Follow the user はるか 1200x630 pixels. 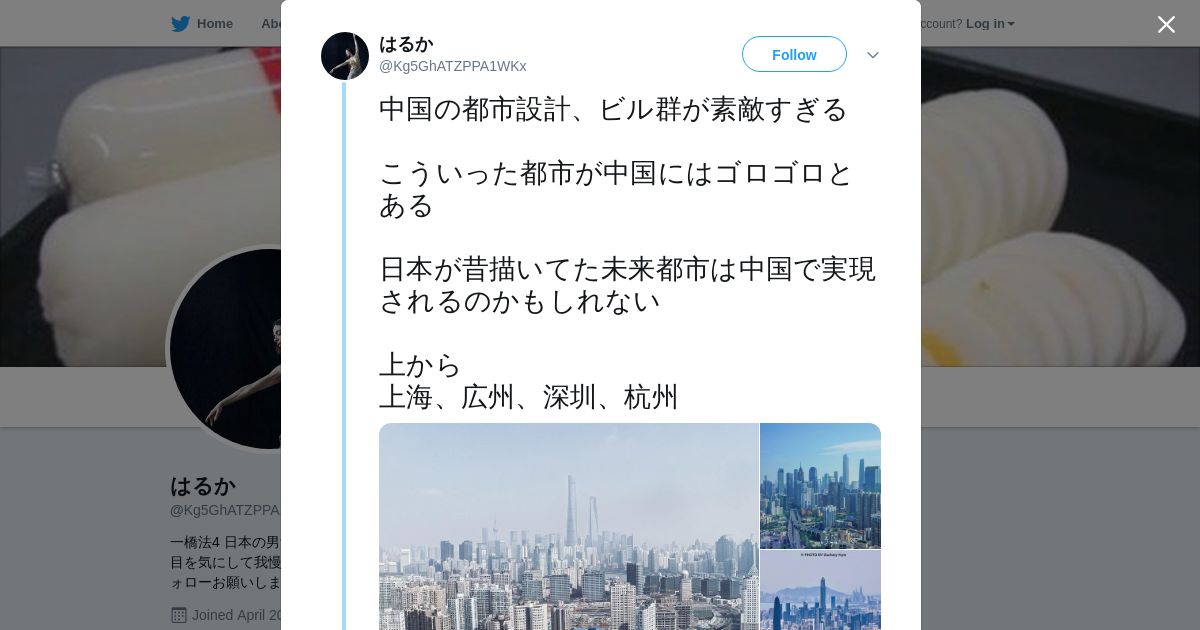794,54
